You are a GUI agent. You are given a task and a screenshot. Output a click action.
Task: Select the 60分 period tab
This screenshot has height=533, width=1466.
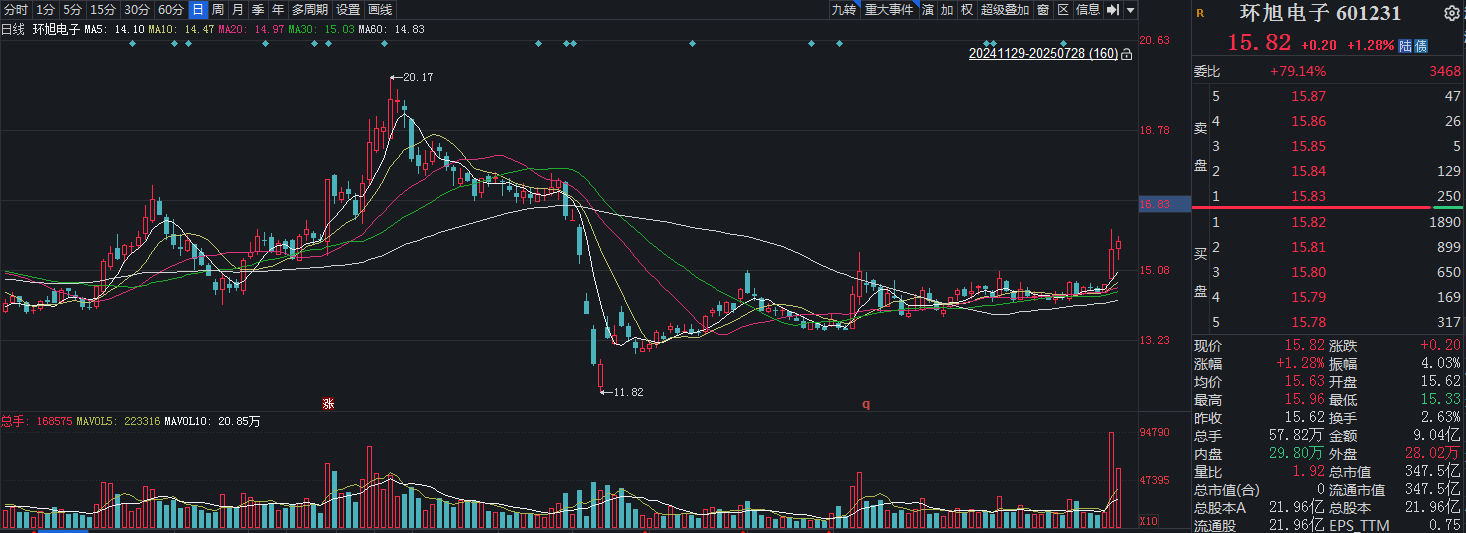170,10
